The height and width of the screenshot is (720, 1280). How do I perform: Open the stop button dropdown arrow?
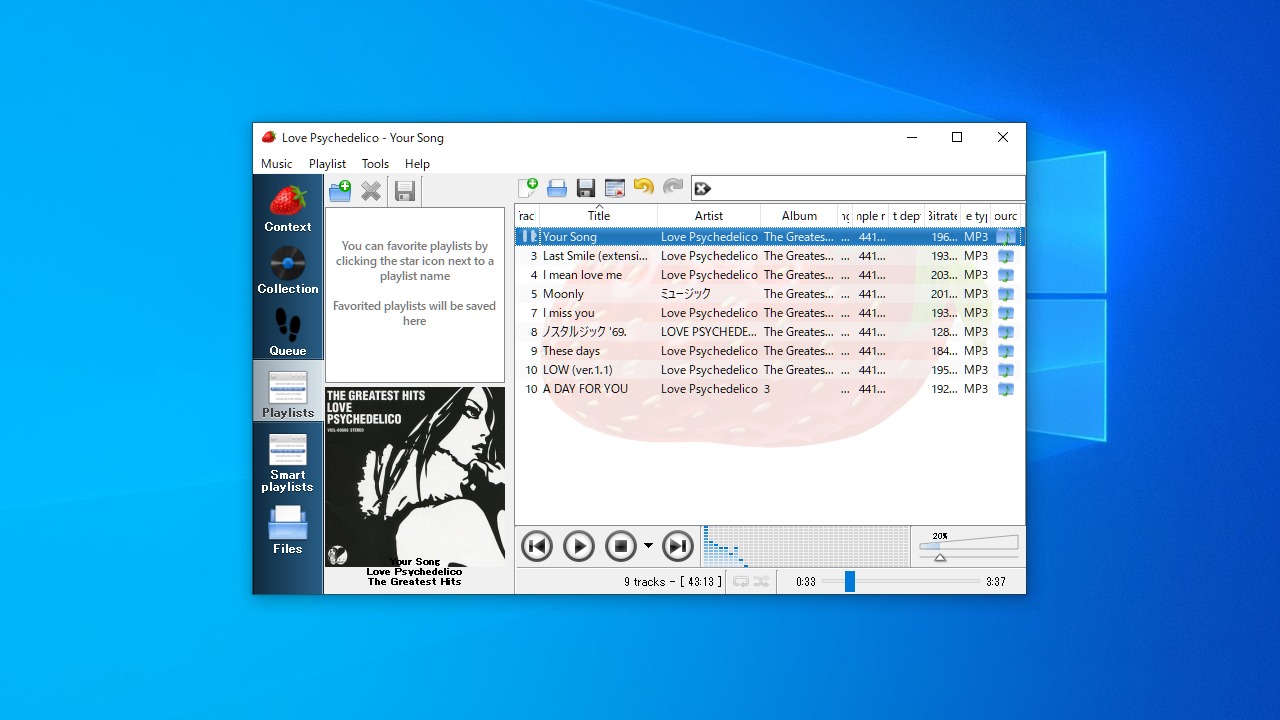click(x=648, y=546)
